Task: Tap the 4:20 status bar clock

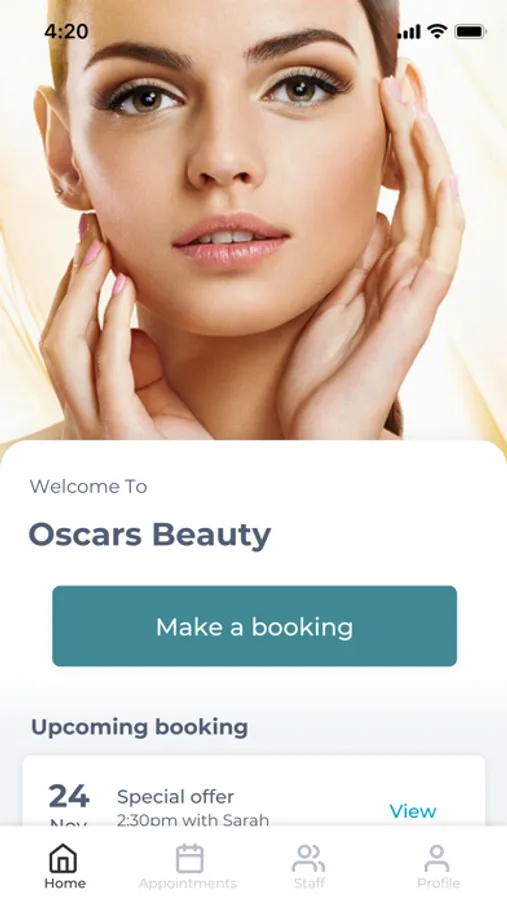Action: (x=67, y=31)
